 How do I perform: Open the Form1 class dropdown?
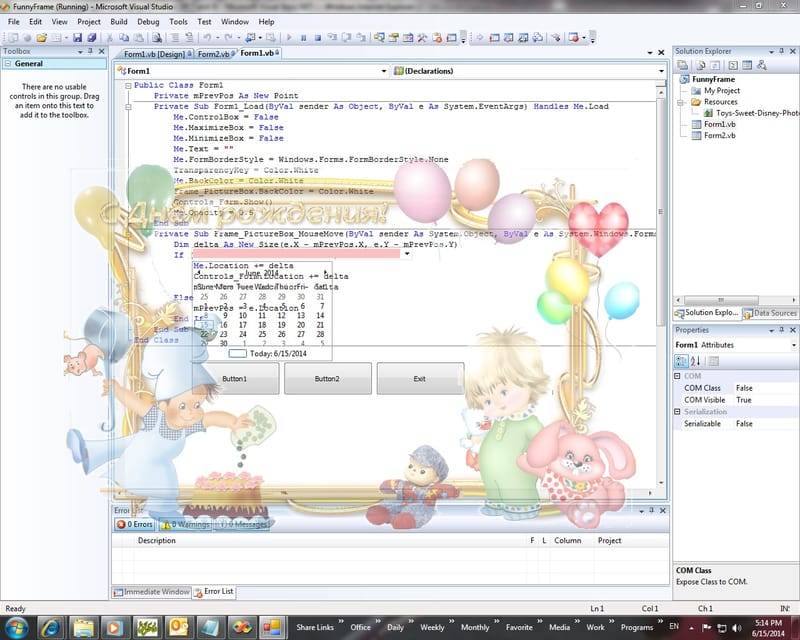[384, 71]
